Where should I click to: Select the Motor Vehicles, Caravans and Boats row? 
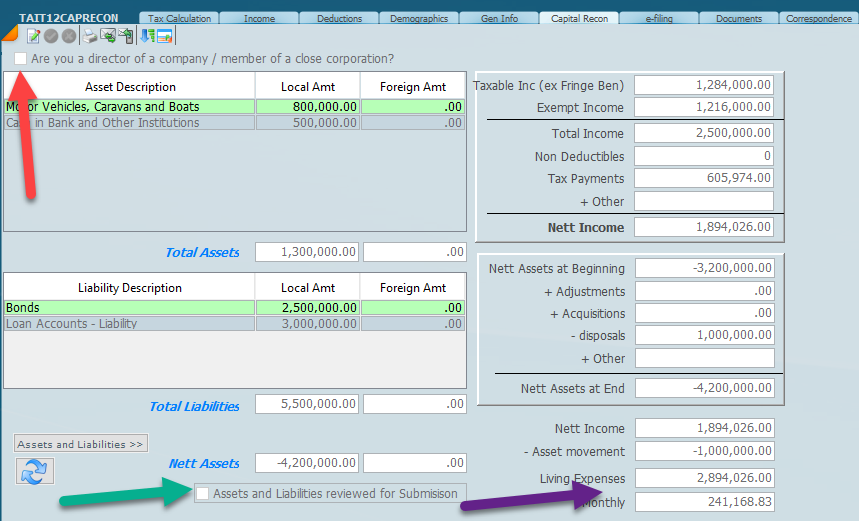pos(130,106)
